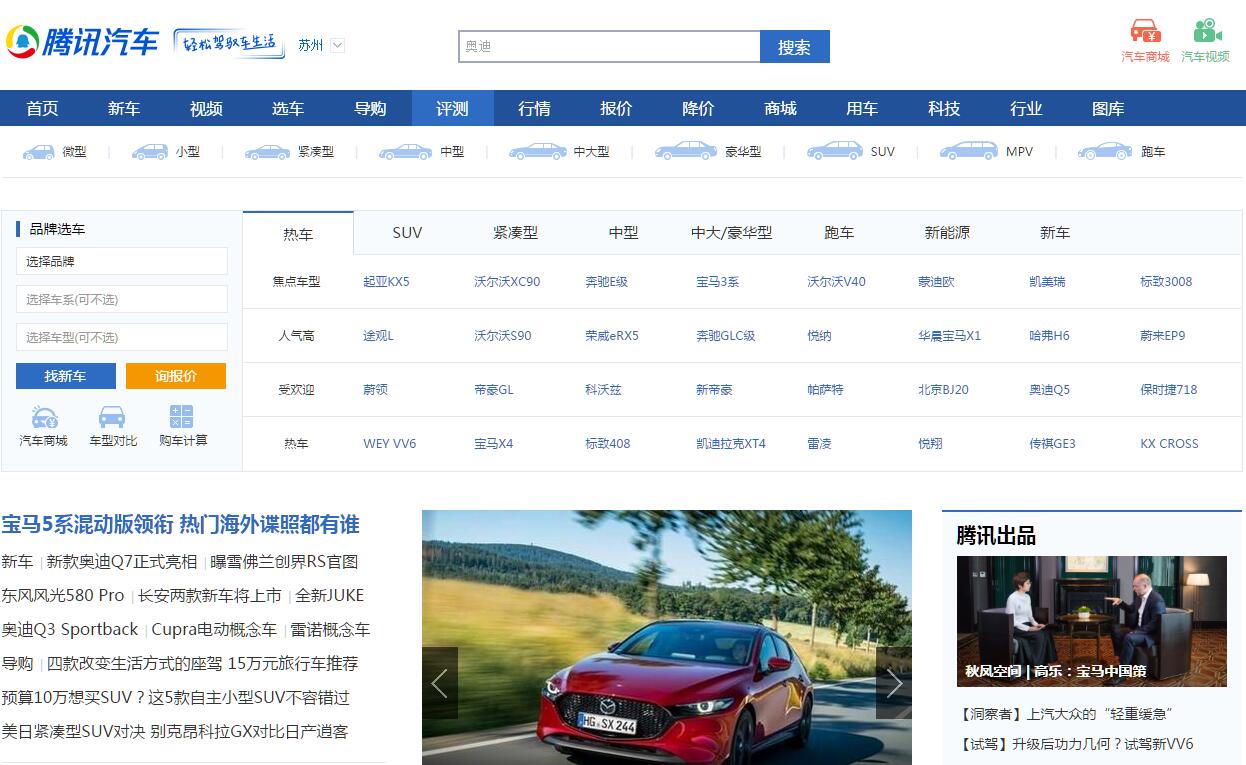Pick the MPV car type icon
Image resolution: width=1246 pixels, height=765 pixels.
968,151
